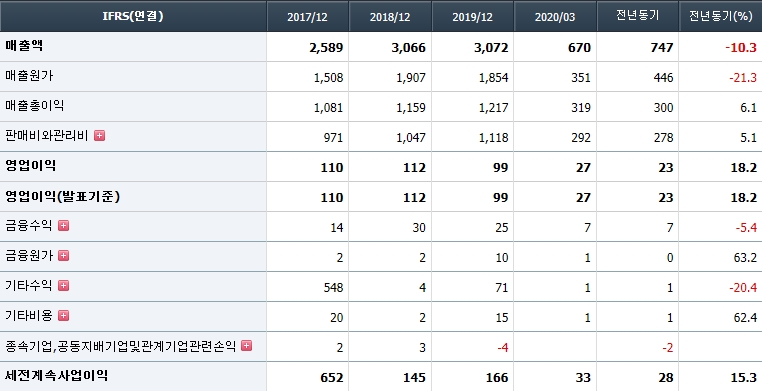Click 매출액 value 3,072 for 2019/12
Image resolution: width=762 pixels, height=391 pixels.
click(491, 48)
